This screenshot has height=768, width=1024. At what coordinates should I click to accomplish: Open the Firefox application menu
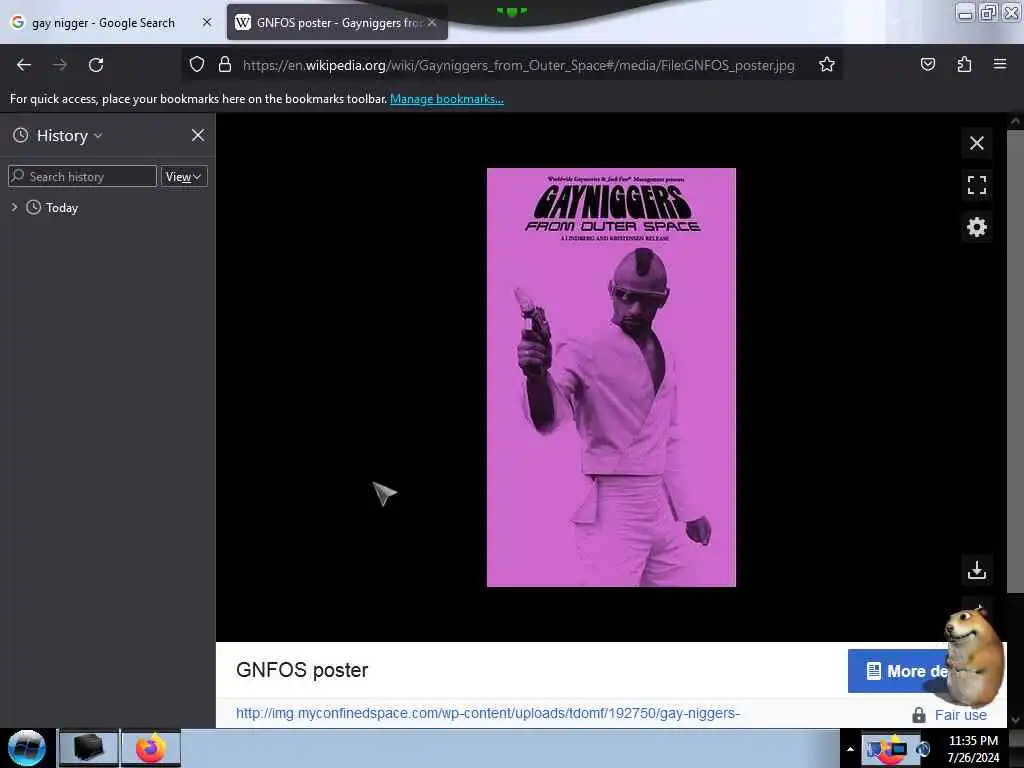click(1000, 64)
